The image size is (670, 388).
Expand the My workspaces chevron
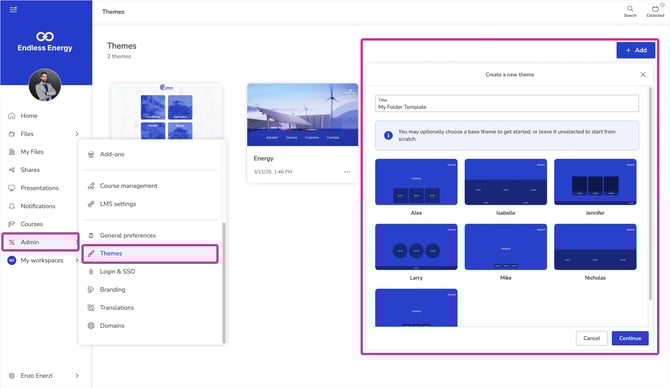click(x=77, y=260)
